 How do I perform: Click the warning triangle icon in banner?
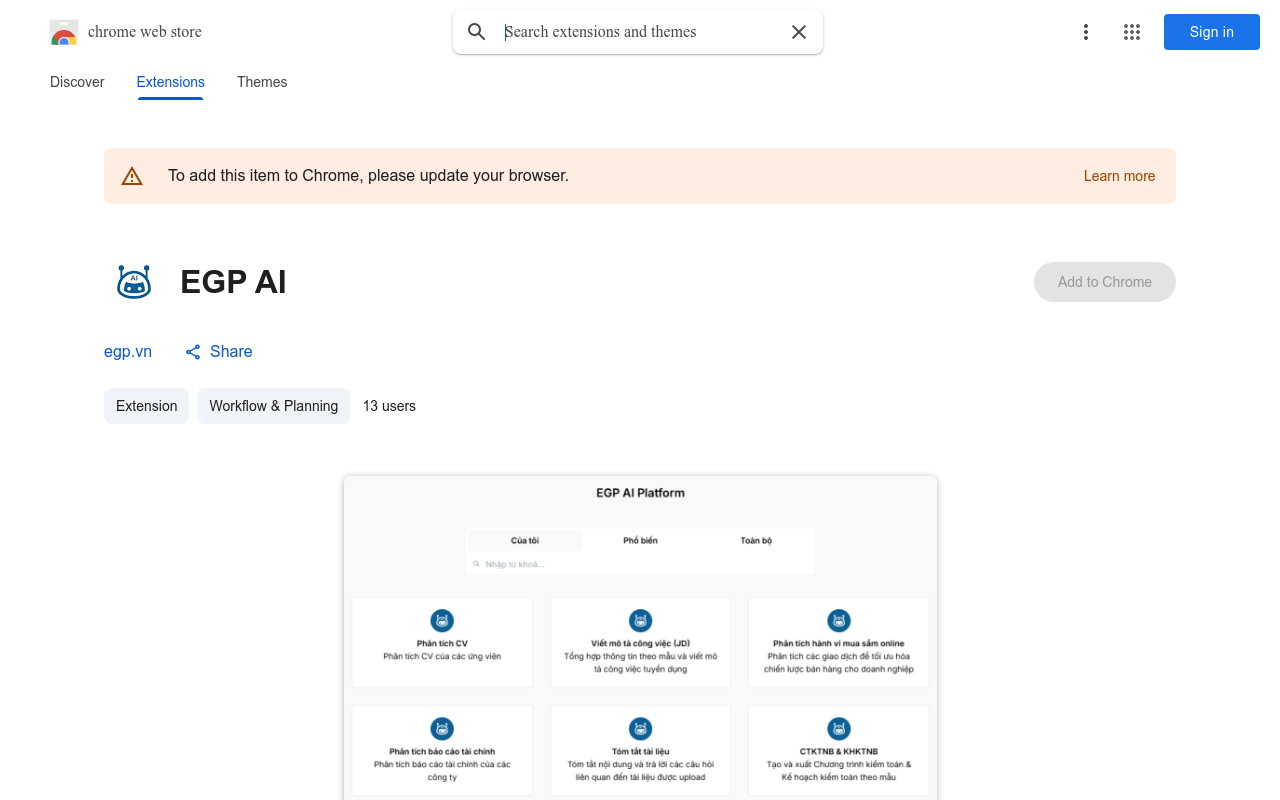(x=132, y=176)
